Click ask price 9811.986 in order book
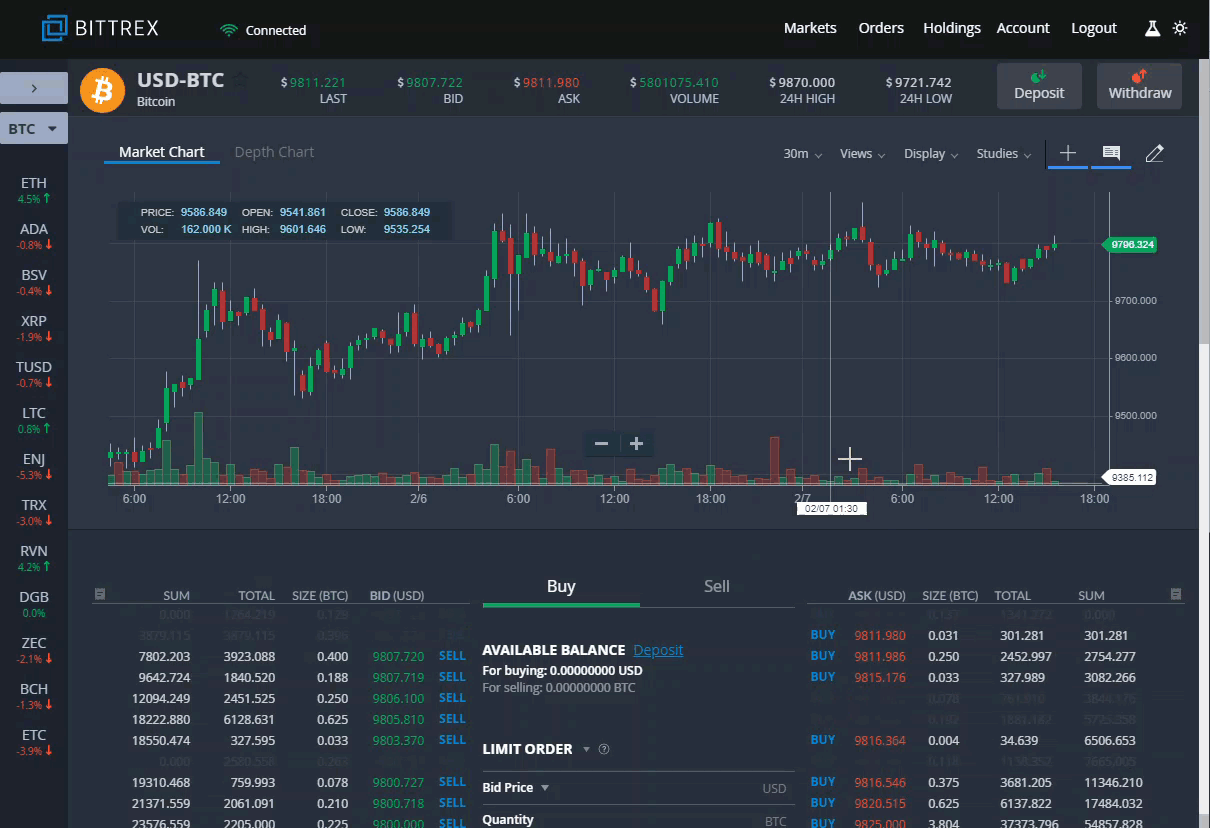The image size is (1210, 828). click(x=880, y=656)
